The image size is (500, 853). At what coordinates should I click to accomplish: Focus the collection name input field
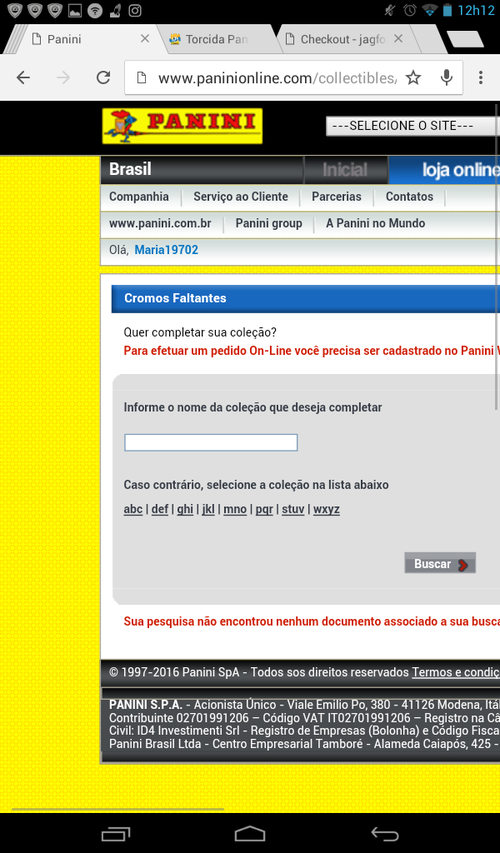tap(211, 442)
